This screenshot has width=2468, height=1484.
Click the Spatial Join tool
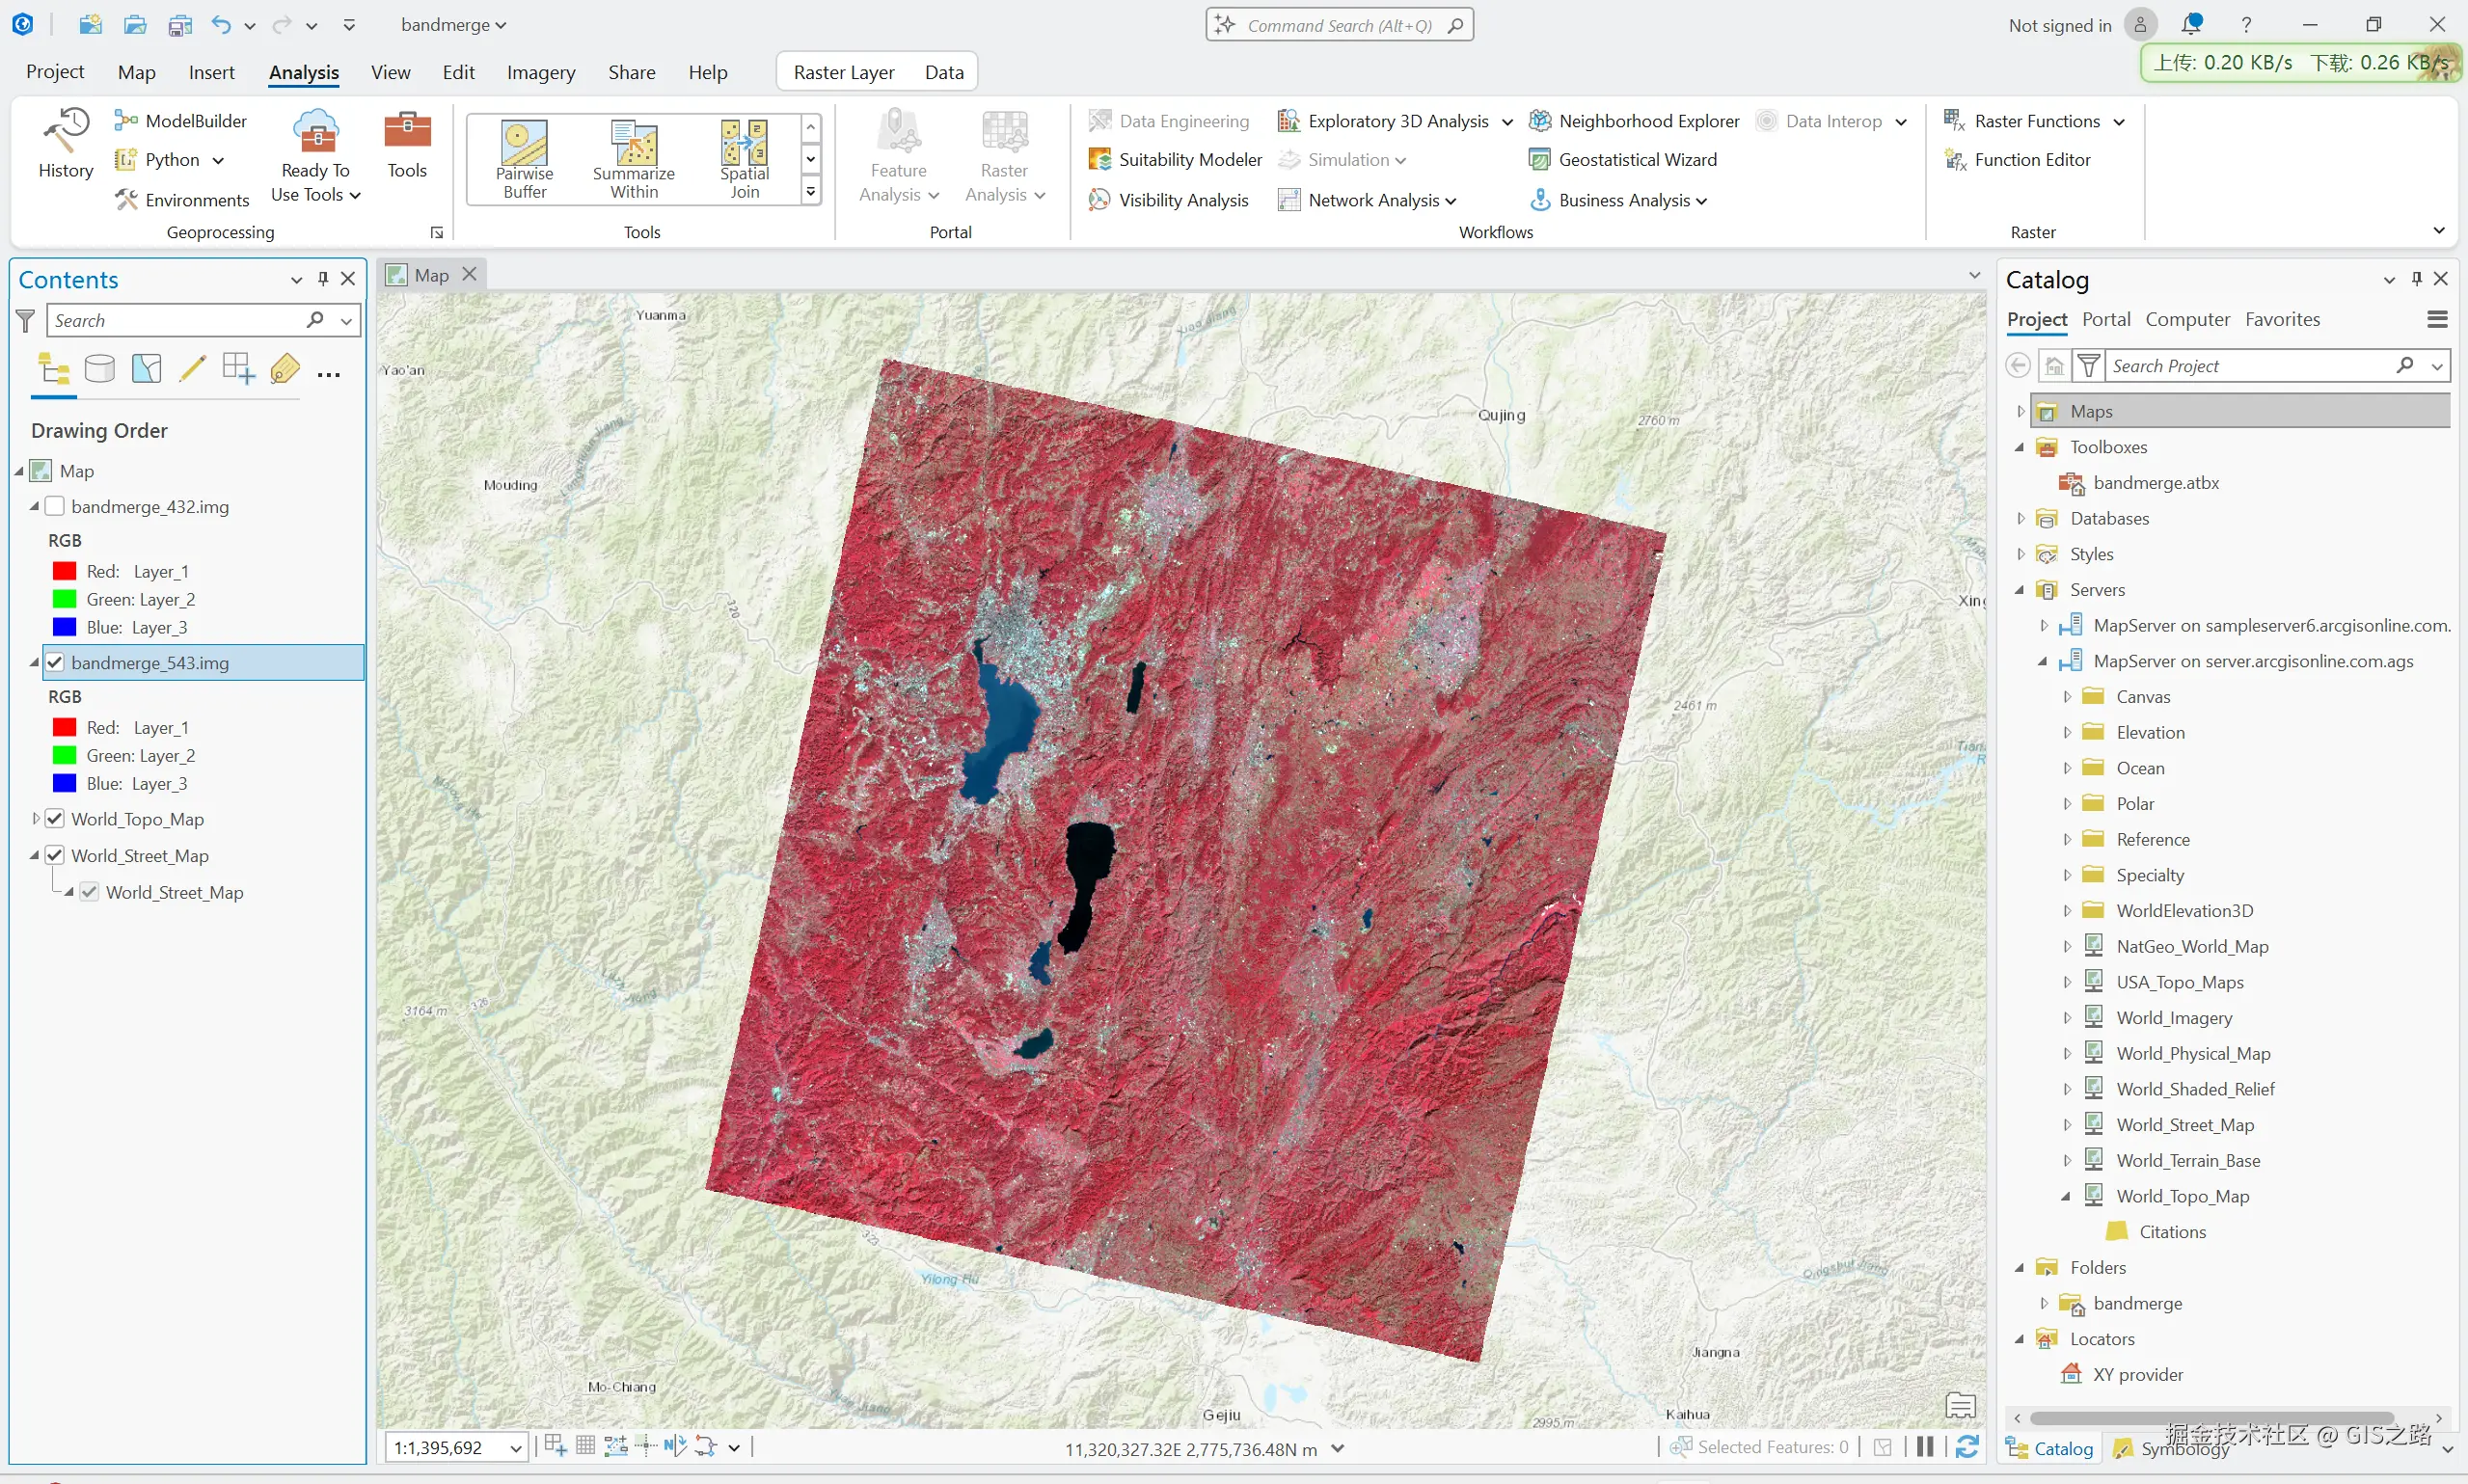(x=744, y=158)
